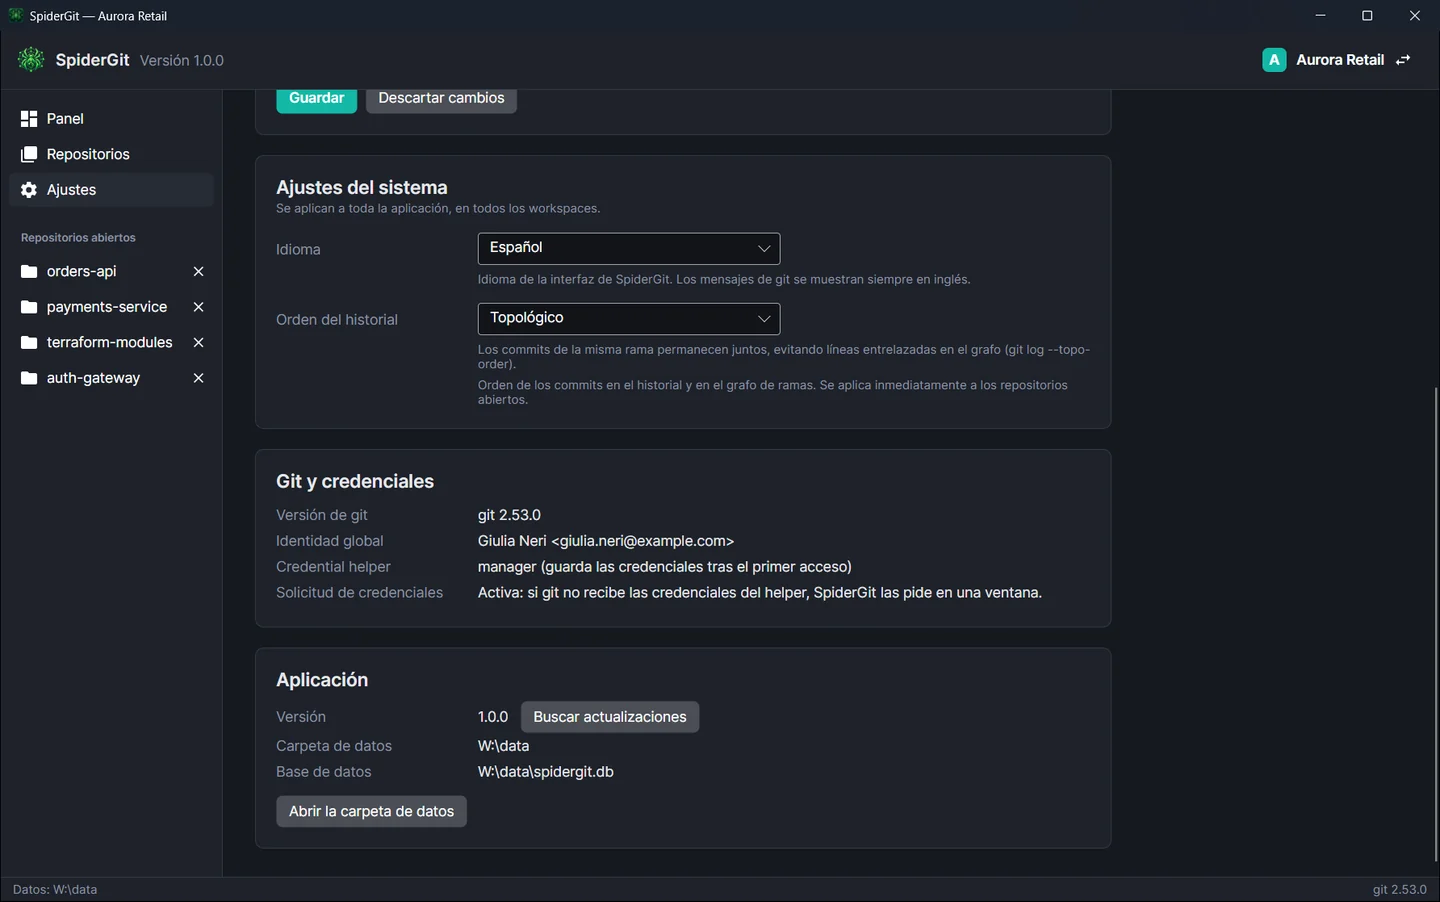Click the Giulia Neri identity text
This screenshot has height=902, width=1440.
(606, 541)
